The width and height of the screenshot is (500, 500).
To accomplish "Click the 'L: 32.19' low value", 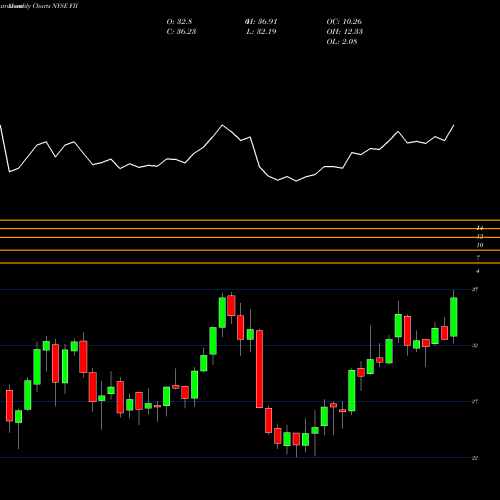I will [262, 32].
